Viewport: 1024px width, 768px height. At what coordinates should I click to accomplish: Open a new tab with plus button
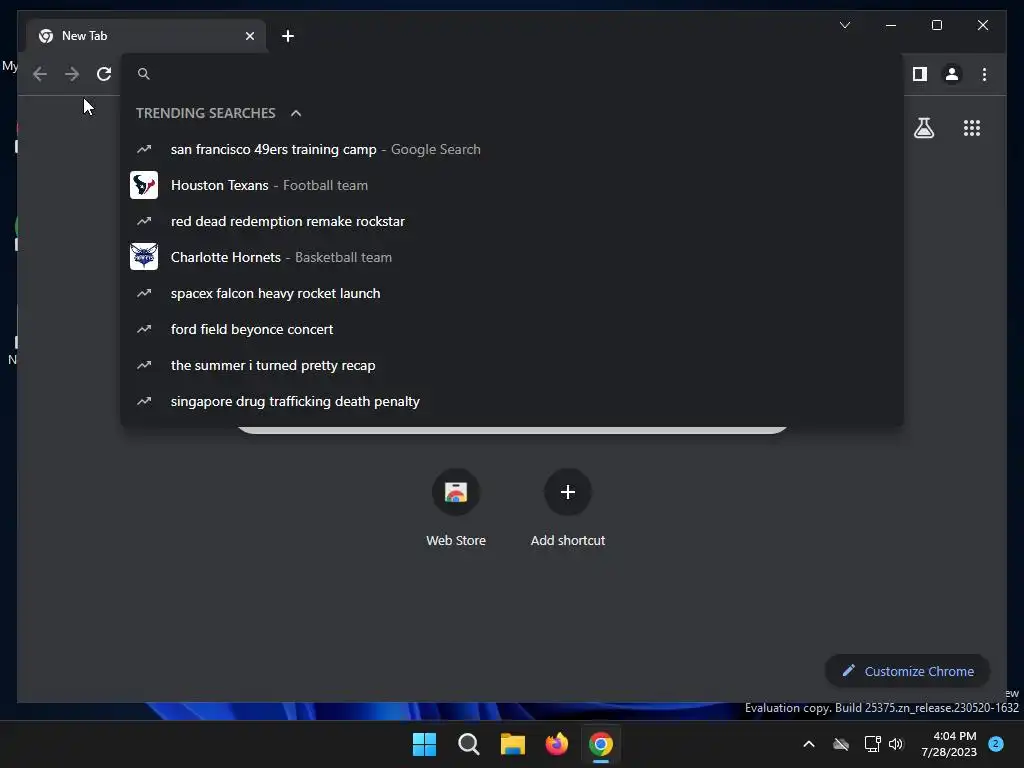click(x=288, y=36)
